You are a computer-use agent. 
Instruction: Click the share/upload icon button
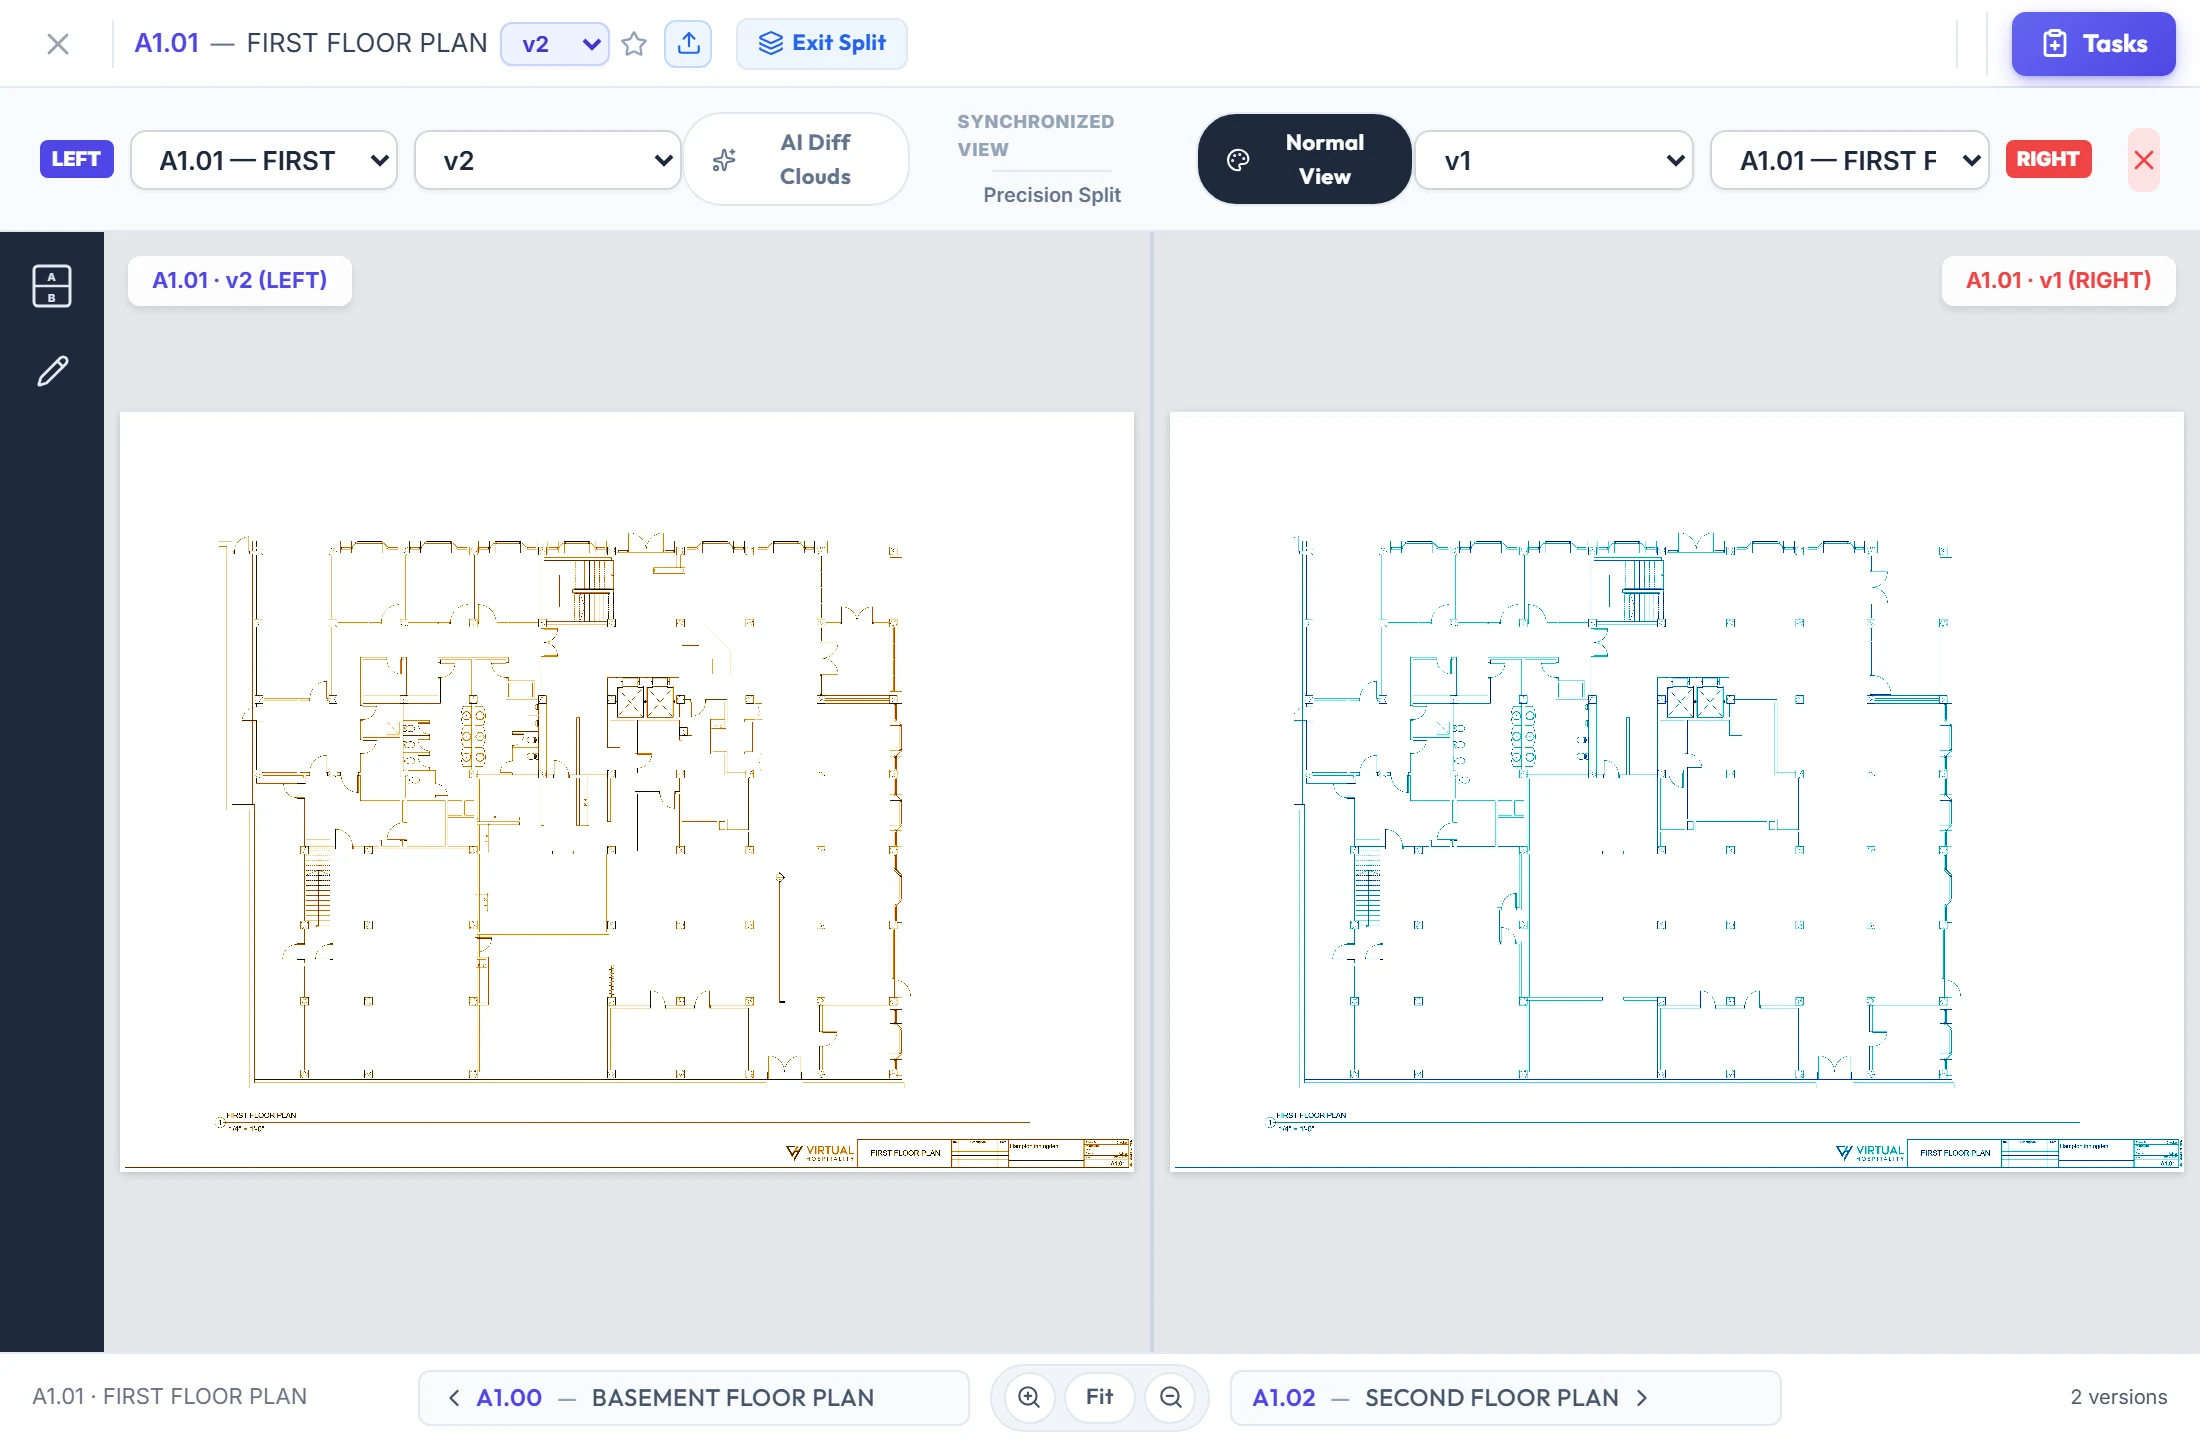point(688,44)
